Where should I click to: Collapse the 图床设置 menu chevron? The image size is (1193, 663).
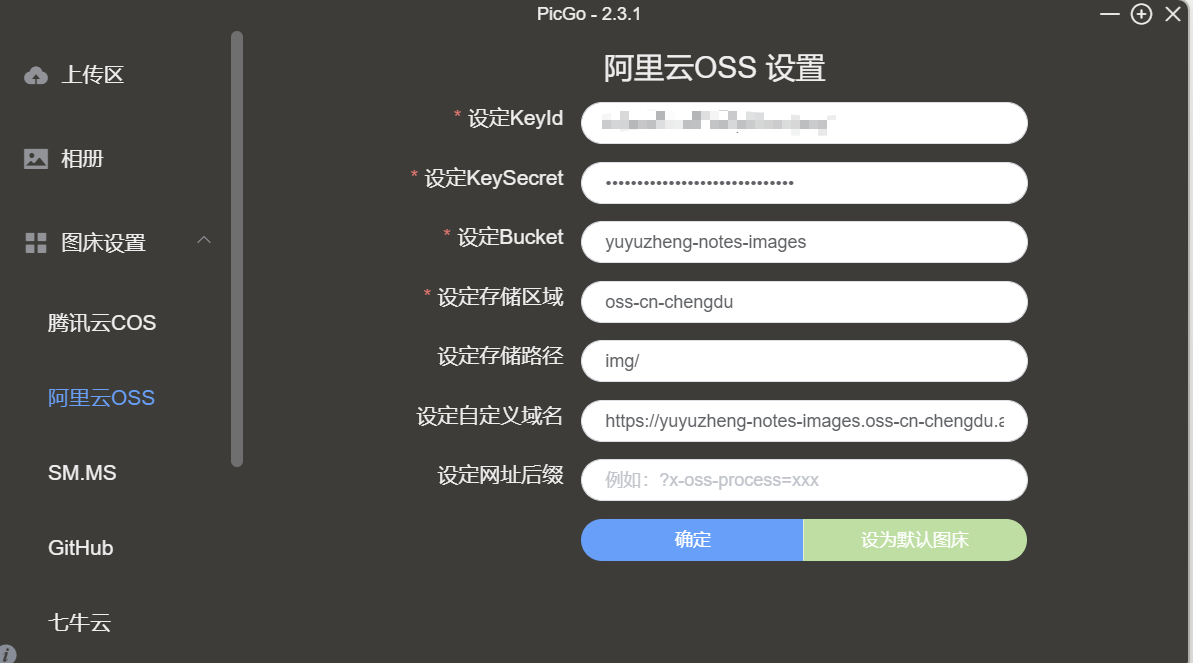[x=204, y=240]
